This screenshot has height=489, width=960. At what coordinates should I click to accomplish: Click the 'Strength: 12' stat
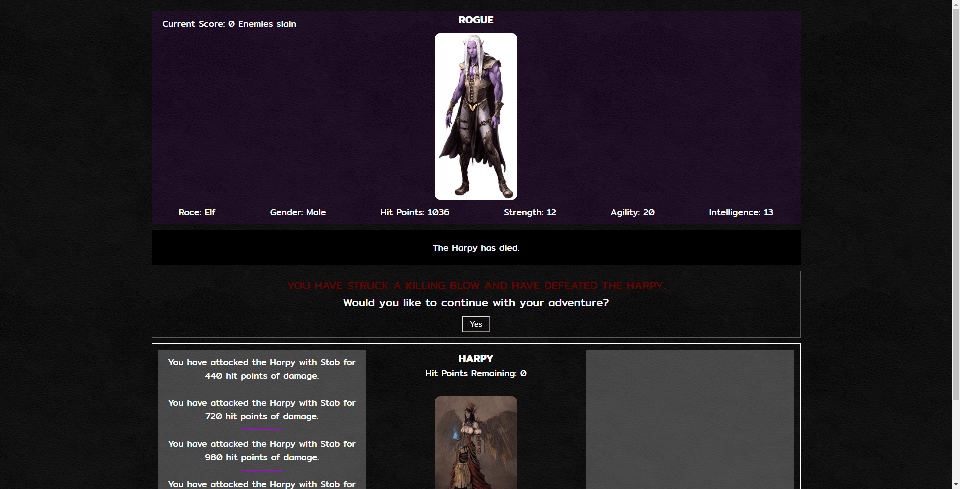(x=530, y=212)
